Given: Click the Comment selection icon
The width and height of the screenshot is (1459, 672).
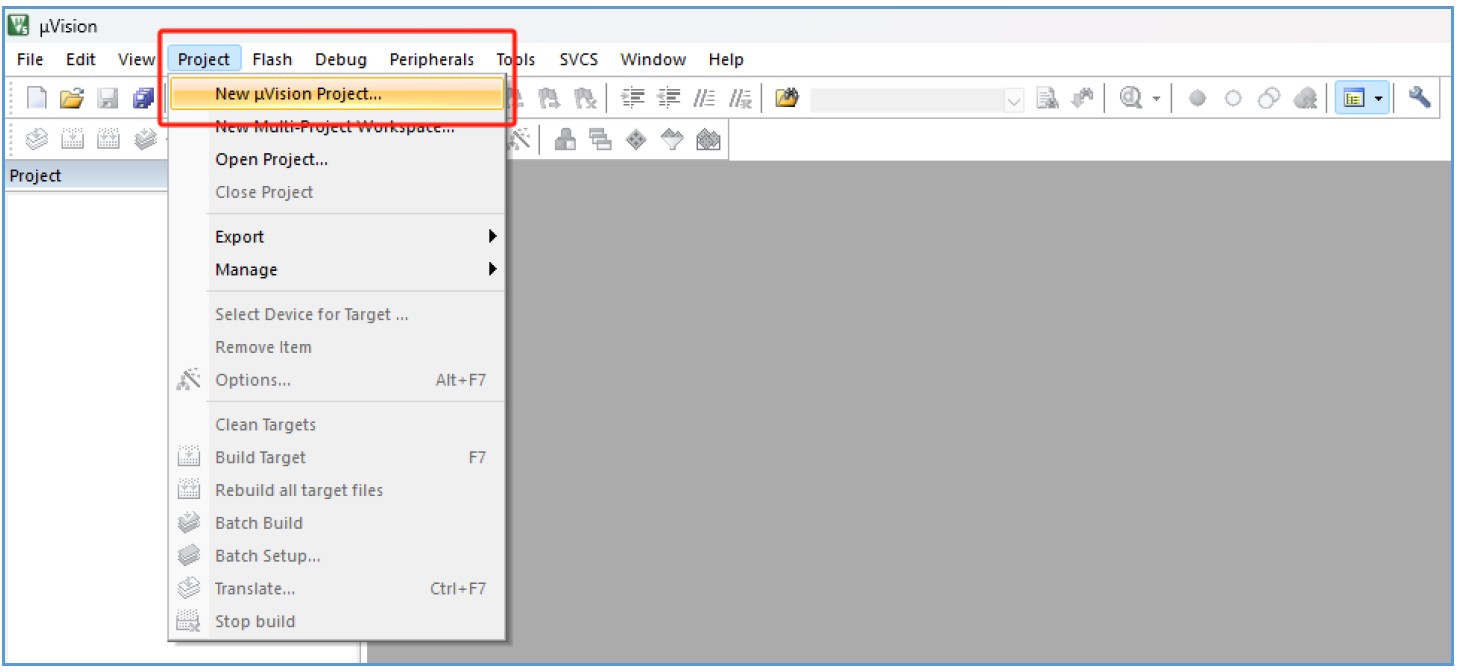Looking at the screenshot, I should (x=705, y=97).
